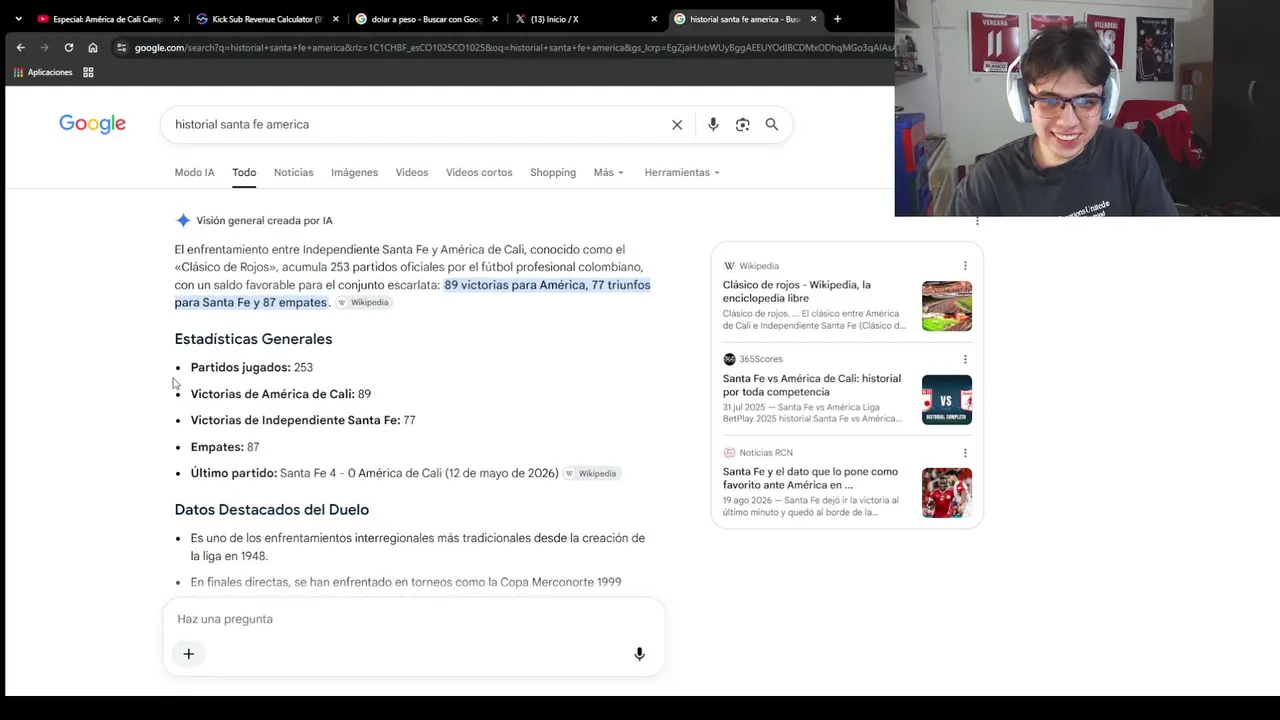The width and height of the screenshot is (1280, 720).
Task: Click the 365Scores favicon on the source card
Action: (x=729, y=359)
